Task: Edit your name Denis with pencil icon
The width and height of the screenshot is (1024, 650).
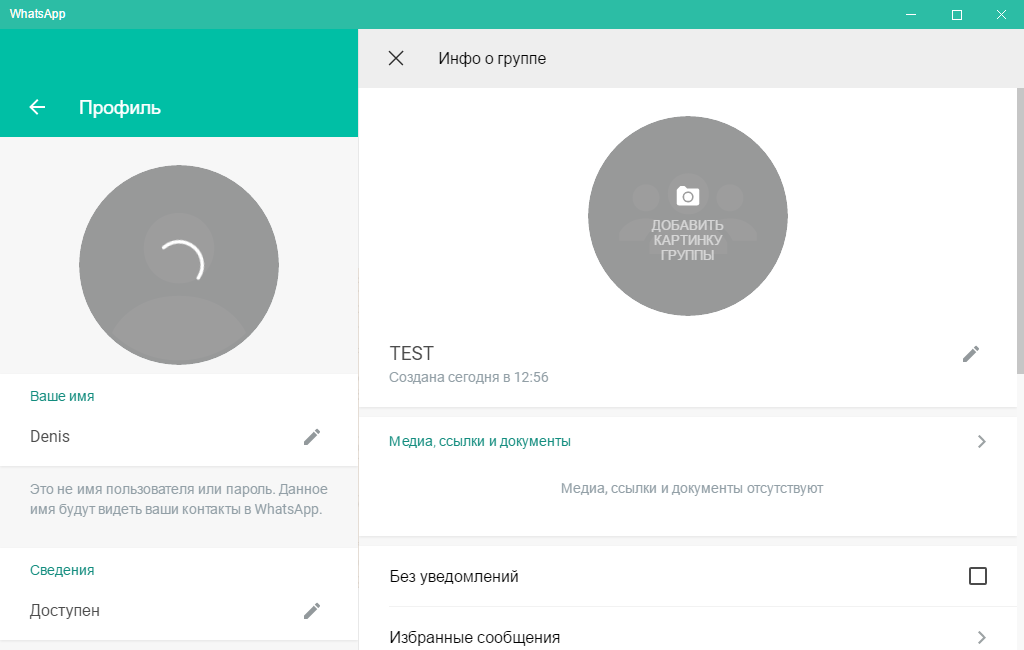Action: point(312,437)
